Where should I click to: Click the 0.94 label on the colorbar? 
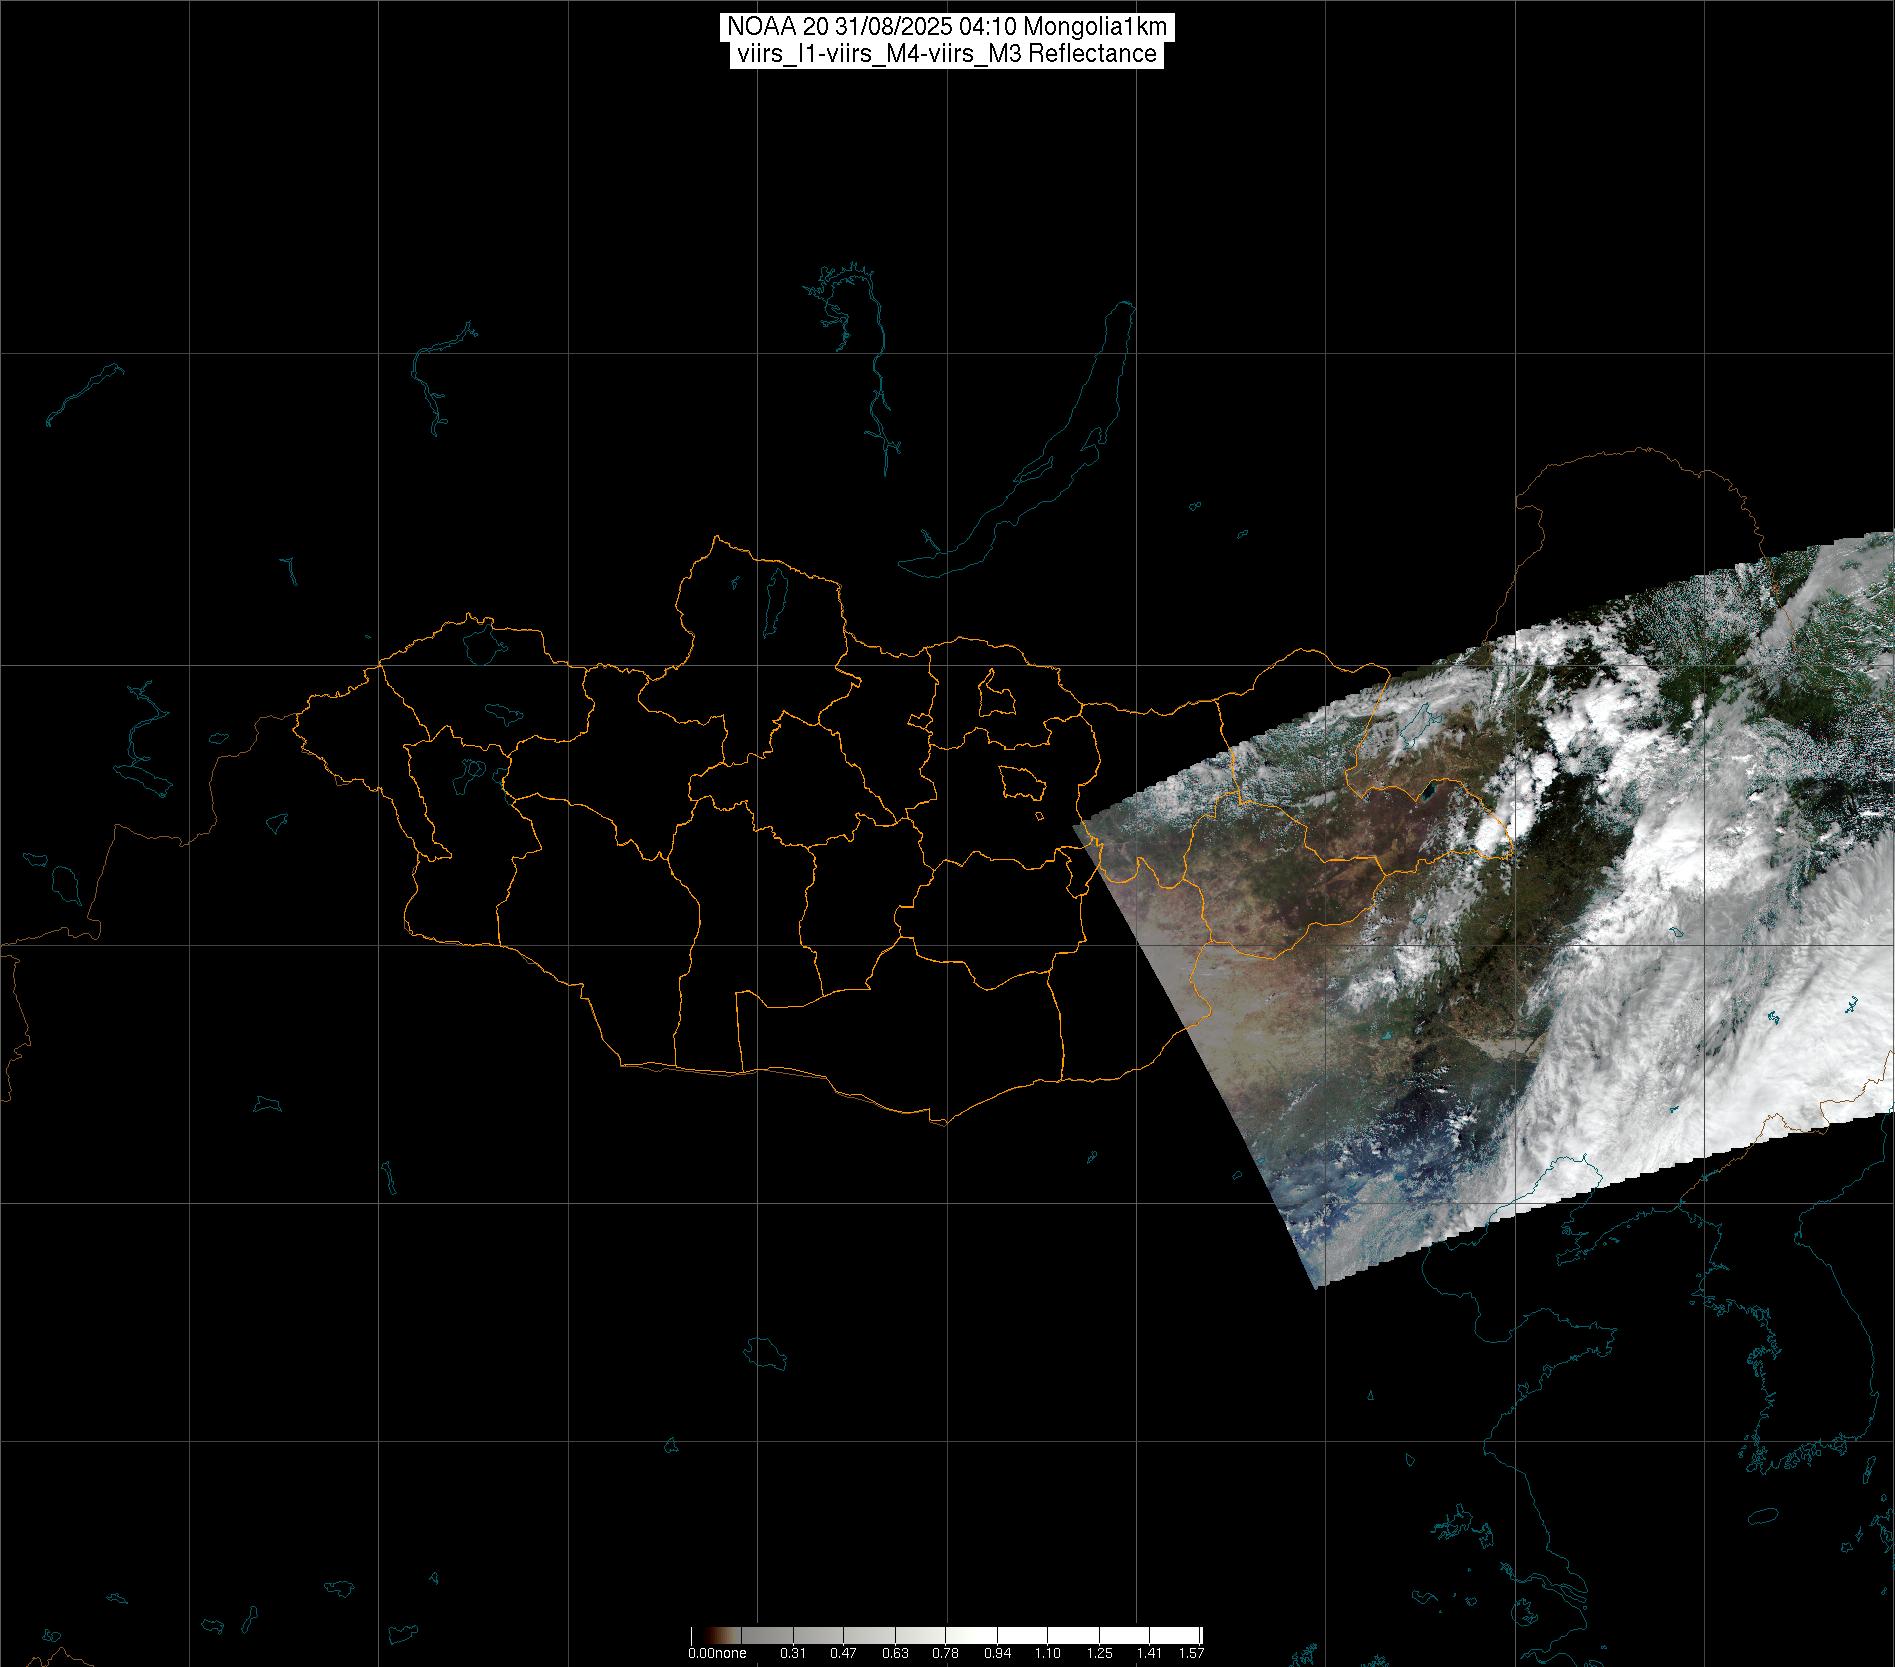[997, 1653]
